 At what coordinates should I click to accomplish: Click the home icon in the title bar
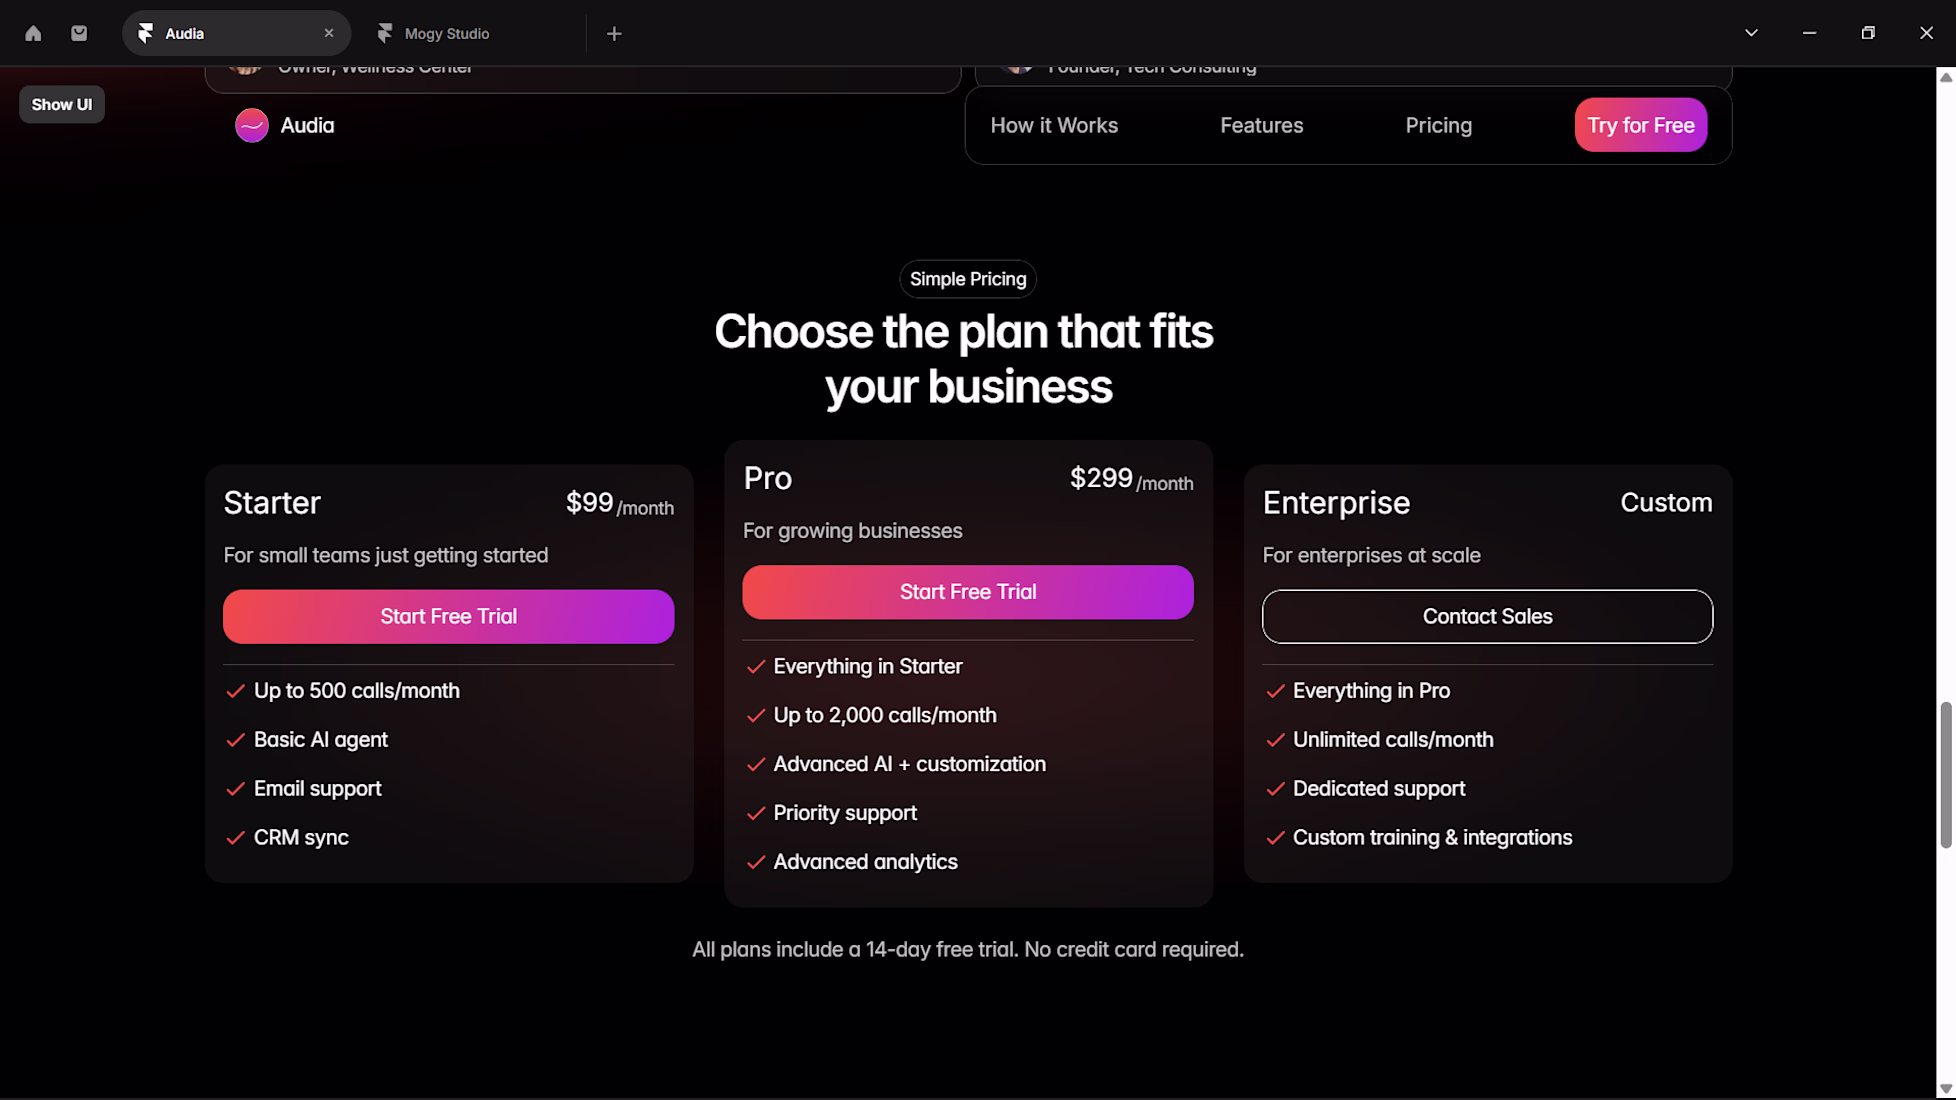(33, 33)
